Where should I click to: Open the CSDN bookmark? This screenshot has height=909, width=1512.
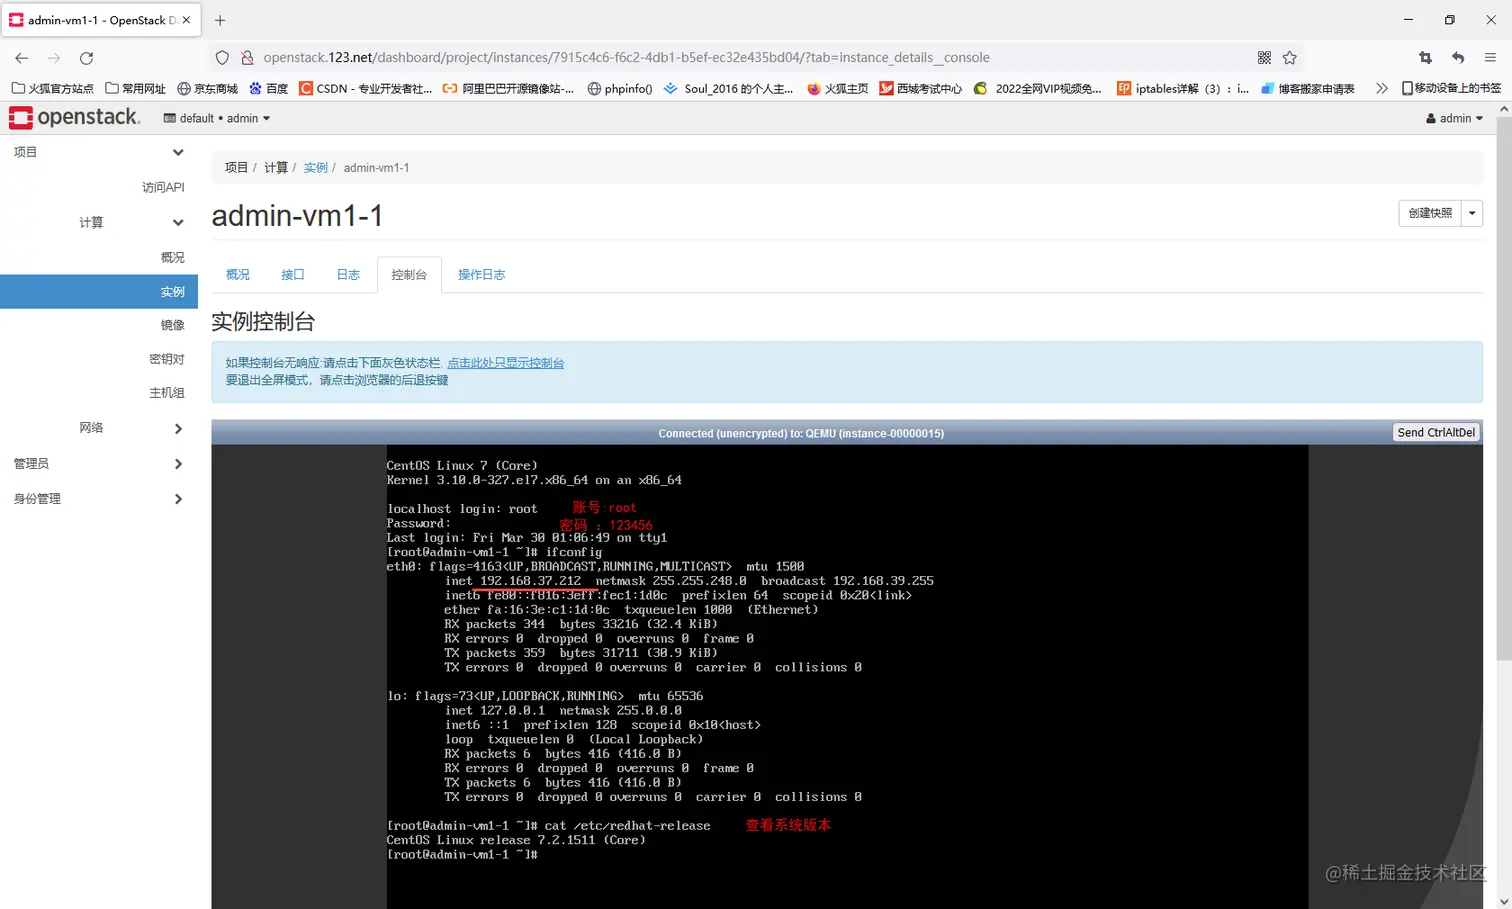[x=366, y=88]
